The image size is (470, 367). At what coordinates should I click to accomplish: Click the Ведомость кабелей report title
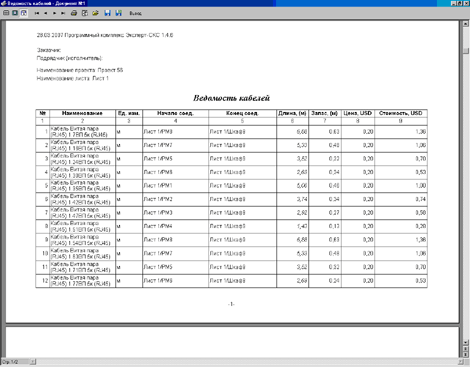point(231,98)
